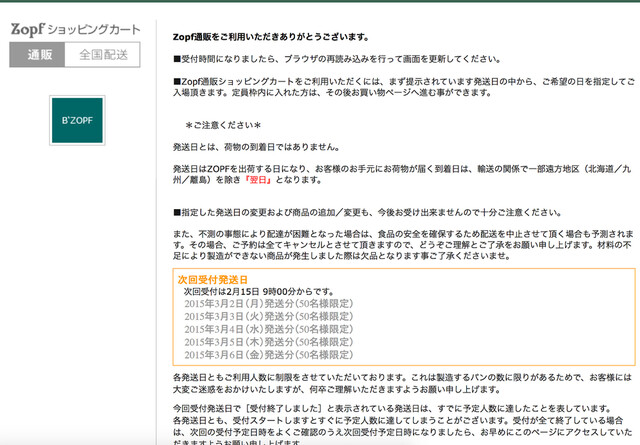Click the ショッピングカート title text

click(96, 31)
